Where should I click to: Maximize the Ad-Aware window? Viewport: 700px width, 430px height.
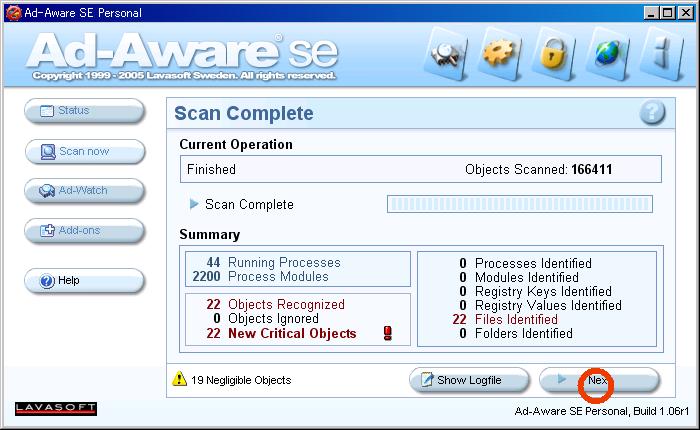coord(668,13)
